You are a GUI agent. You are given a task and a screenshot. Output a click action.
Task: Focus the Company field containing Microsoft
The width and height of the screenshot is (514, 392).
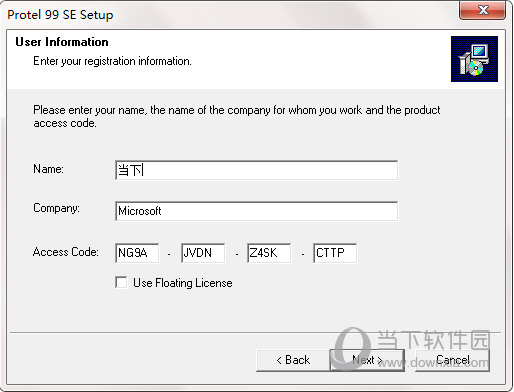pyautogui.click(x=256, y=211)
